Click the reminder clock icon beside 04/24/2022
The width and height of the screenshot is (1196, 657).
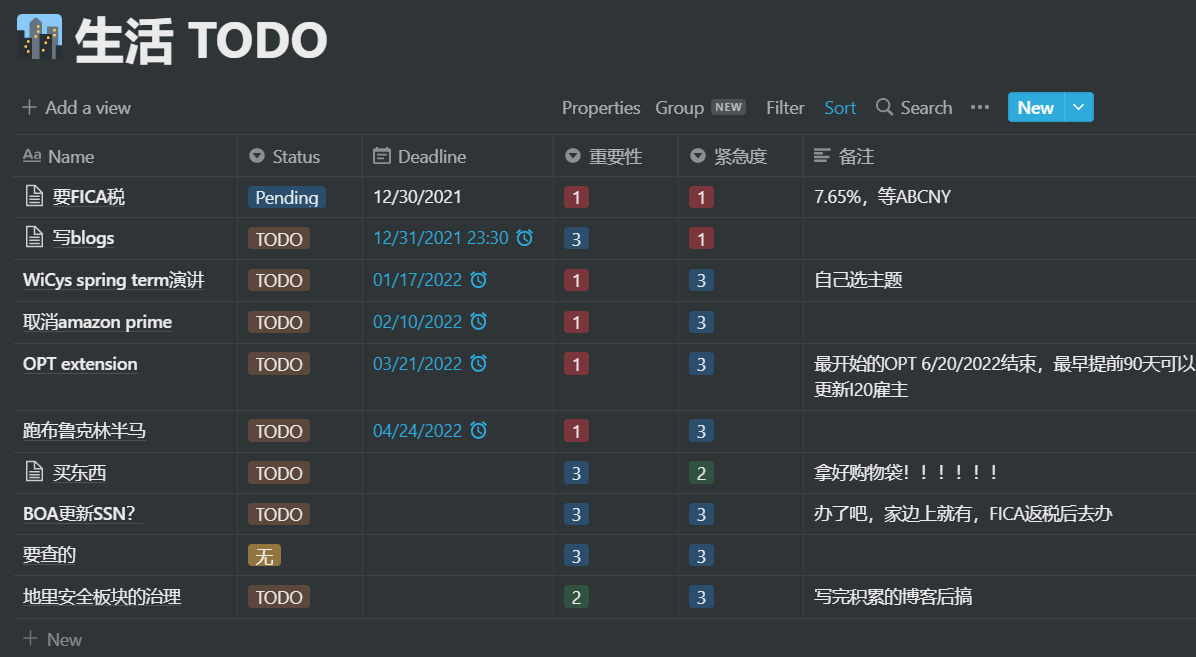click(478, 431)
